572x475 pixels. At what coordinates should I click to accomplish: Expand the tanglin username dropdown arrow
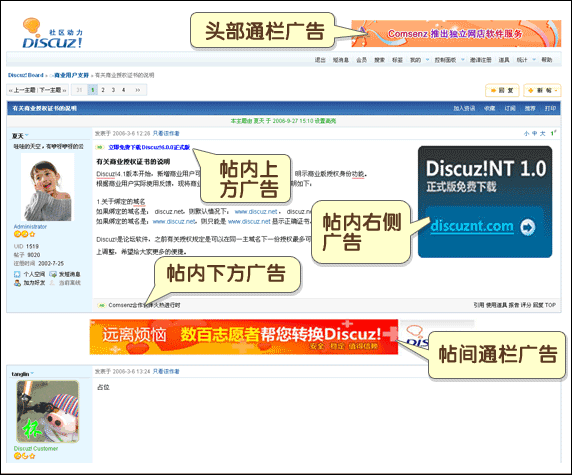pyautogui.click(x=32, y=373)
